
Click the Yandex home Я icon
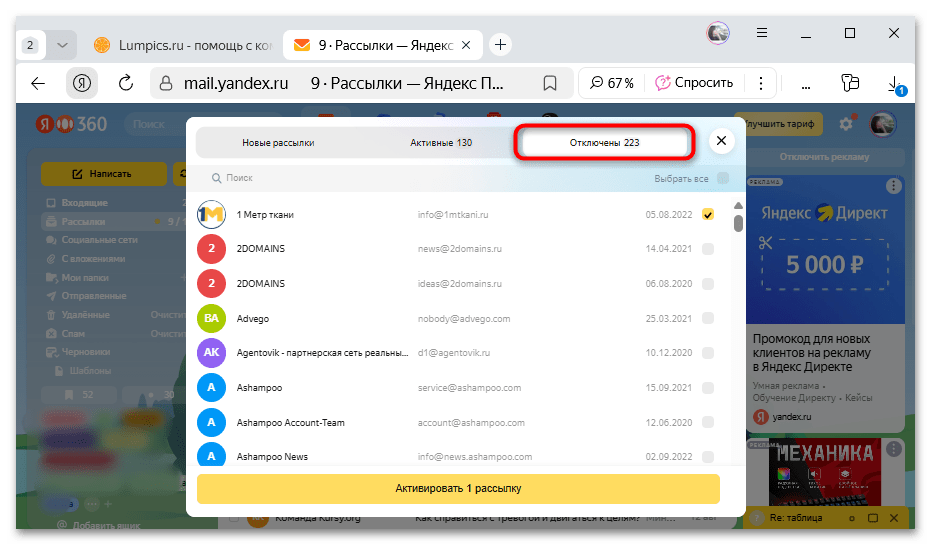pyautogui.click(x=82, y=83)
